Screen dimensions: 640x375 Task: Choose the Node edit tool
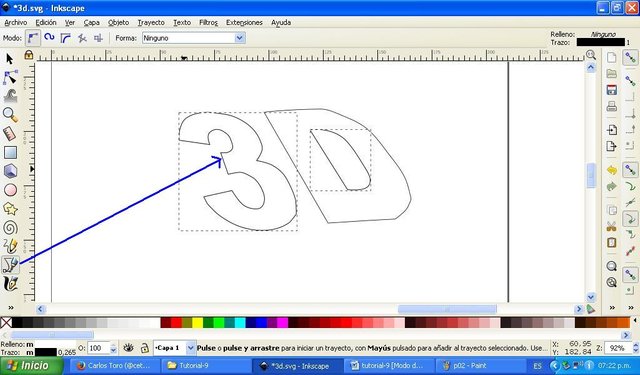coord(10,77)
